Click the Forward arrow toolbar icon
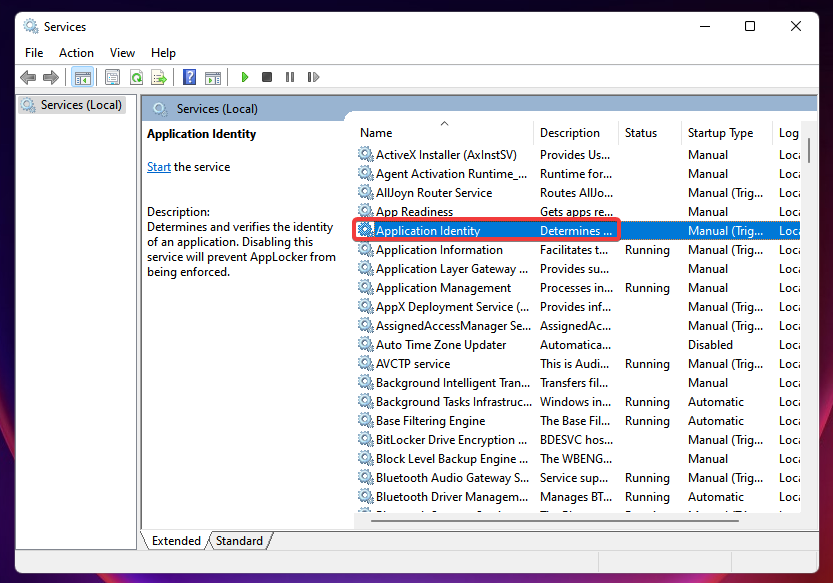The height and width of the screenshot is (583, 833). point(51,78)
